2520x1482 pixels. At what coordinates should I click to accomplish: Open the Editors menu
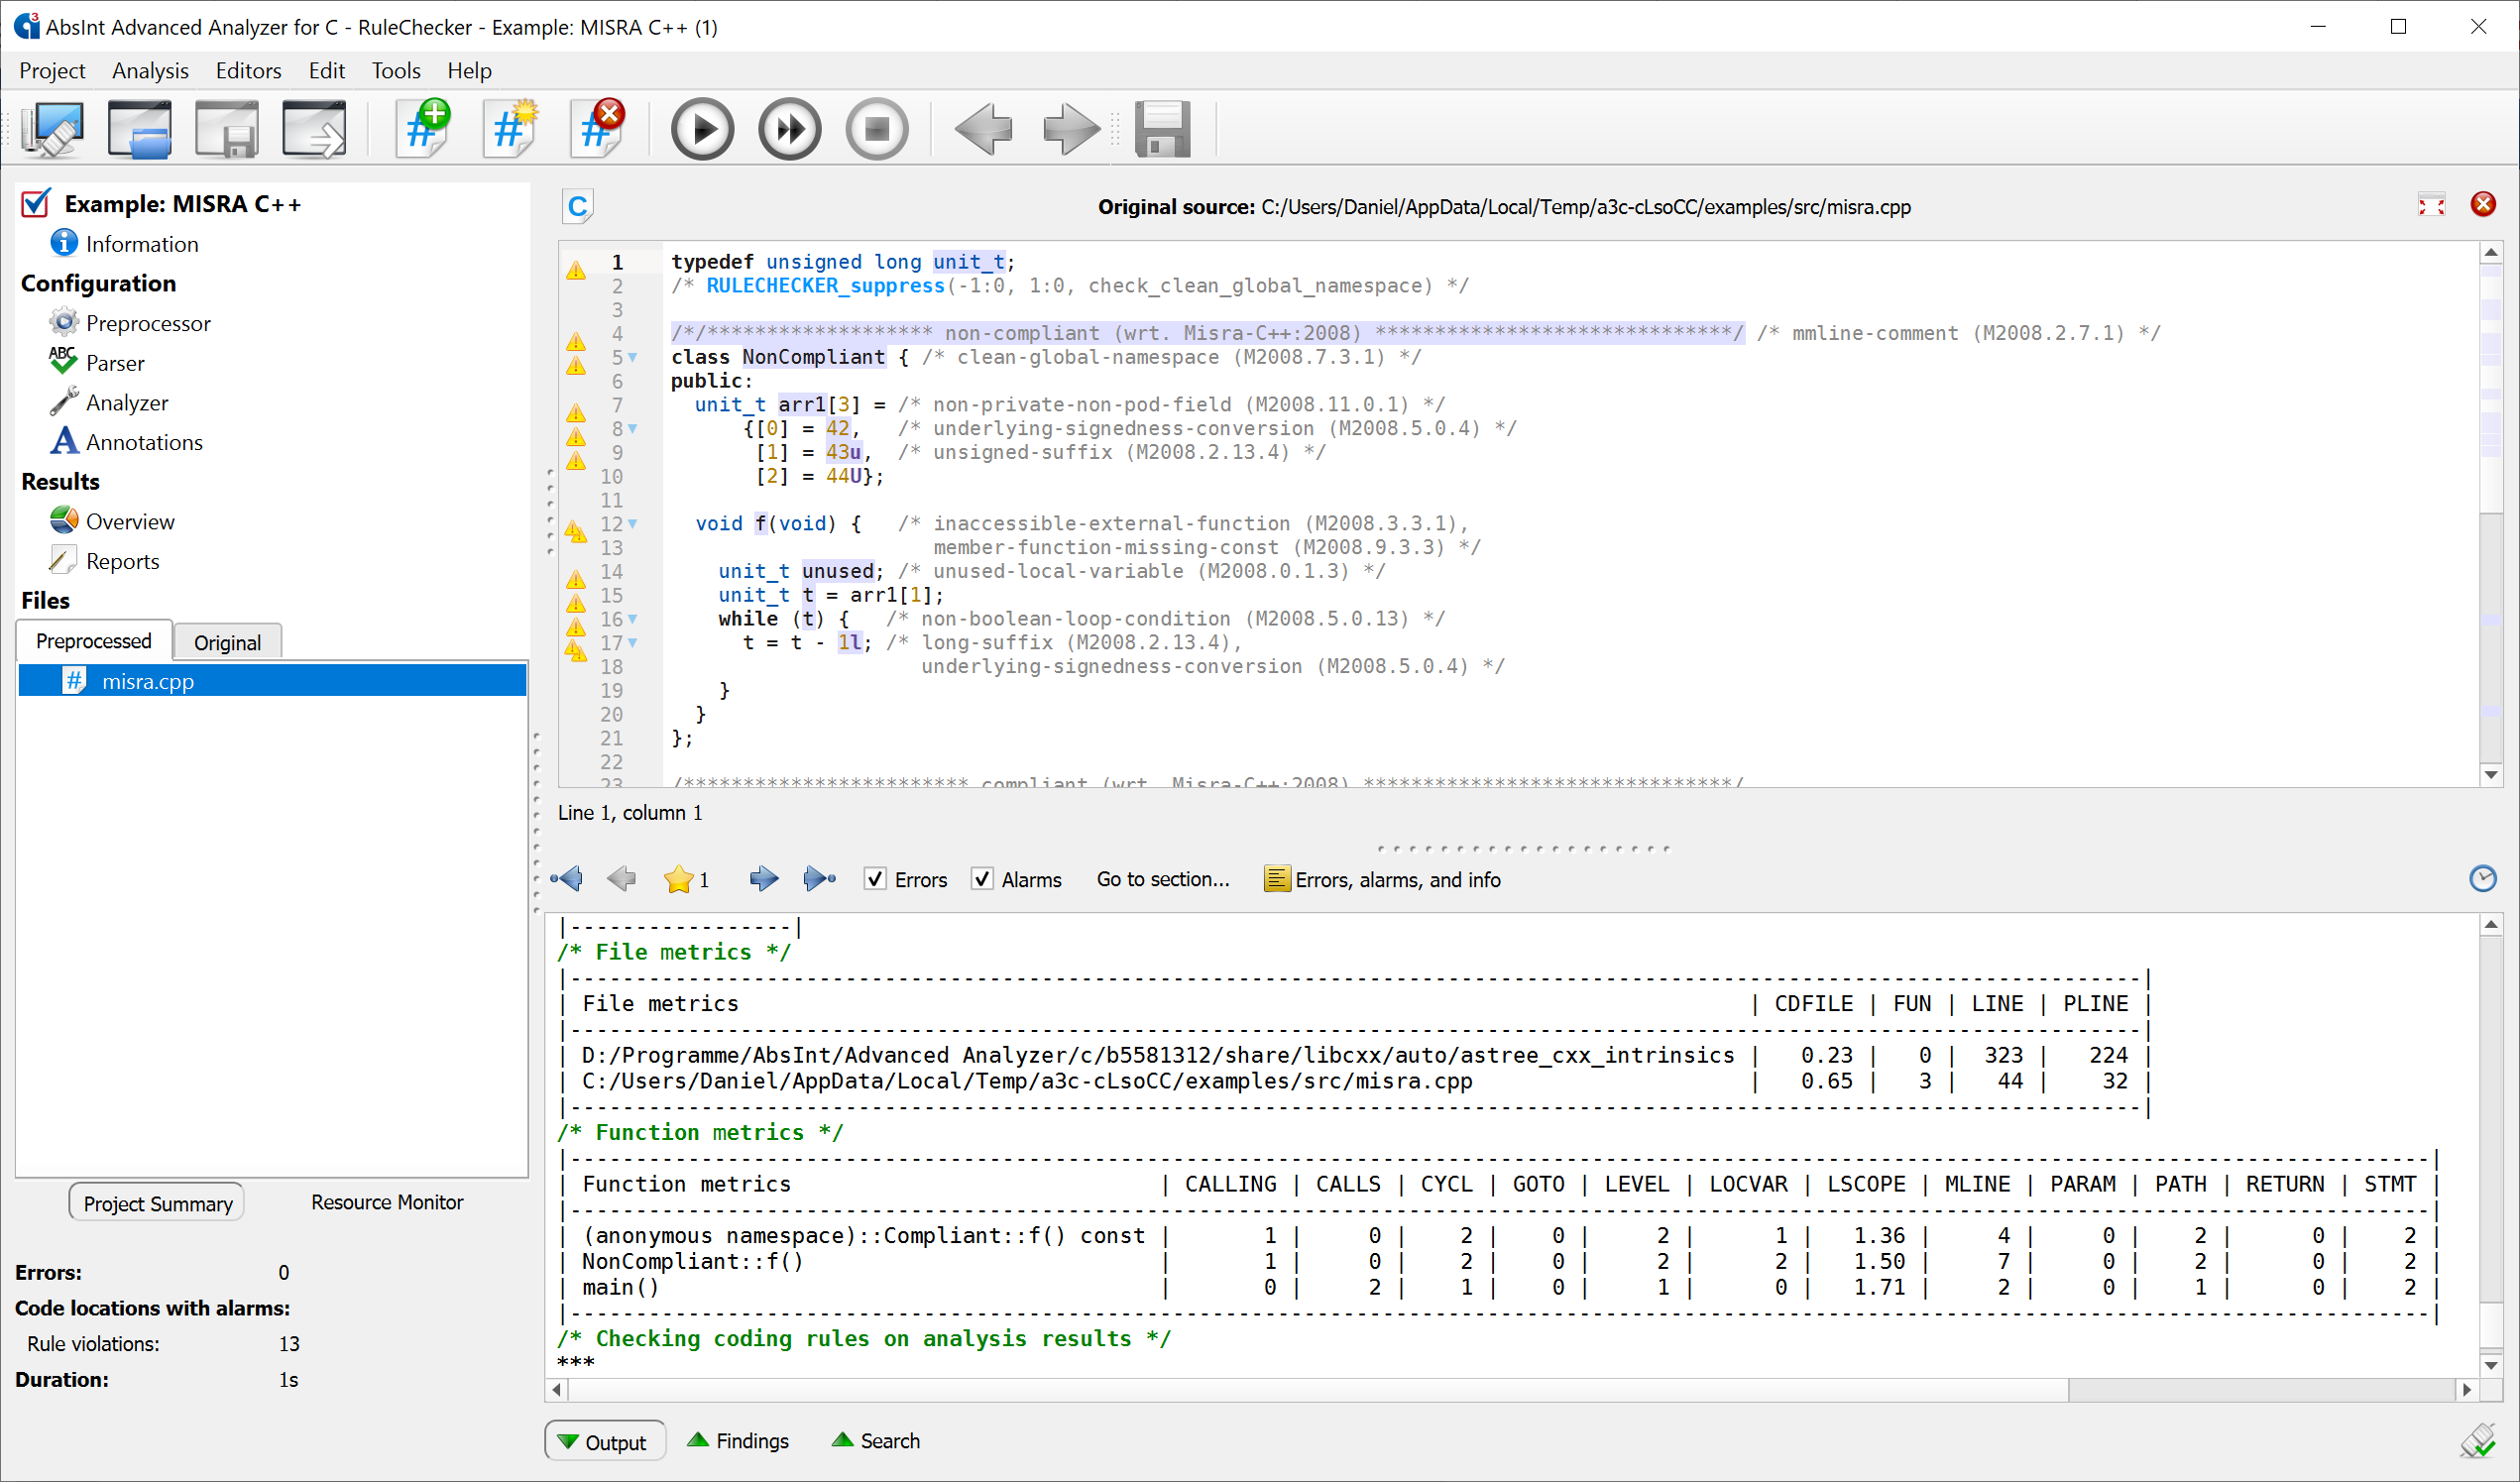(248, 71)
